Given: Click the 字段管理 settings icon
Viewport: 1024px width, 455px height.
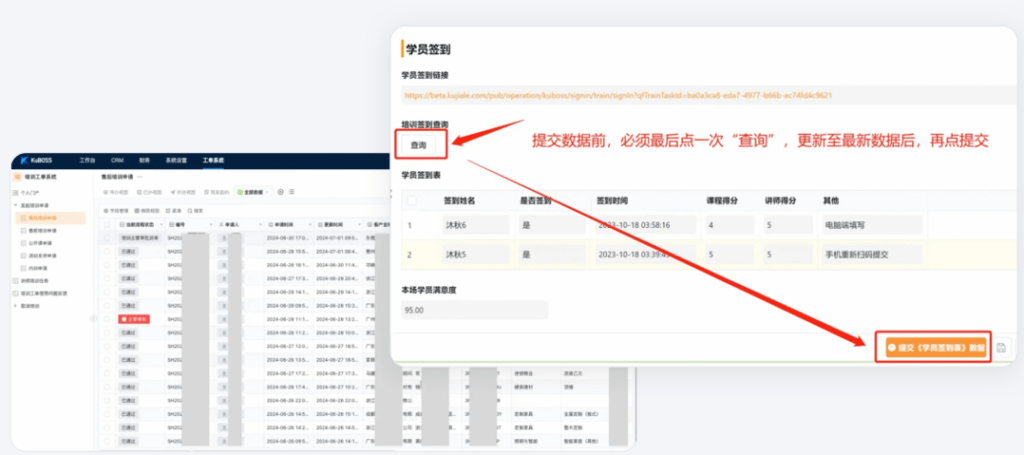Looking at the screenshot, I should point(104,210).
